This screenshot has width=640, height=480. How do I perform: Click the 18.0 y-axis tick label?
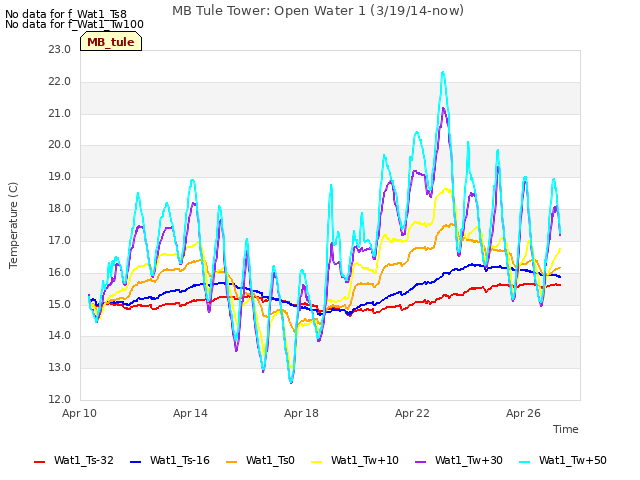pos(60,209)
